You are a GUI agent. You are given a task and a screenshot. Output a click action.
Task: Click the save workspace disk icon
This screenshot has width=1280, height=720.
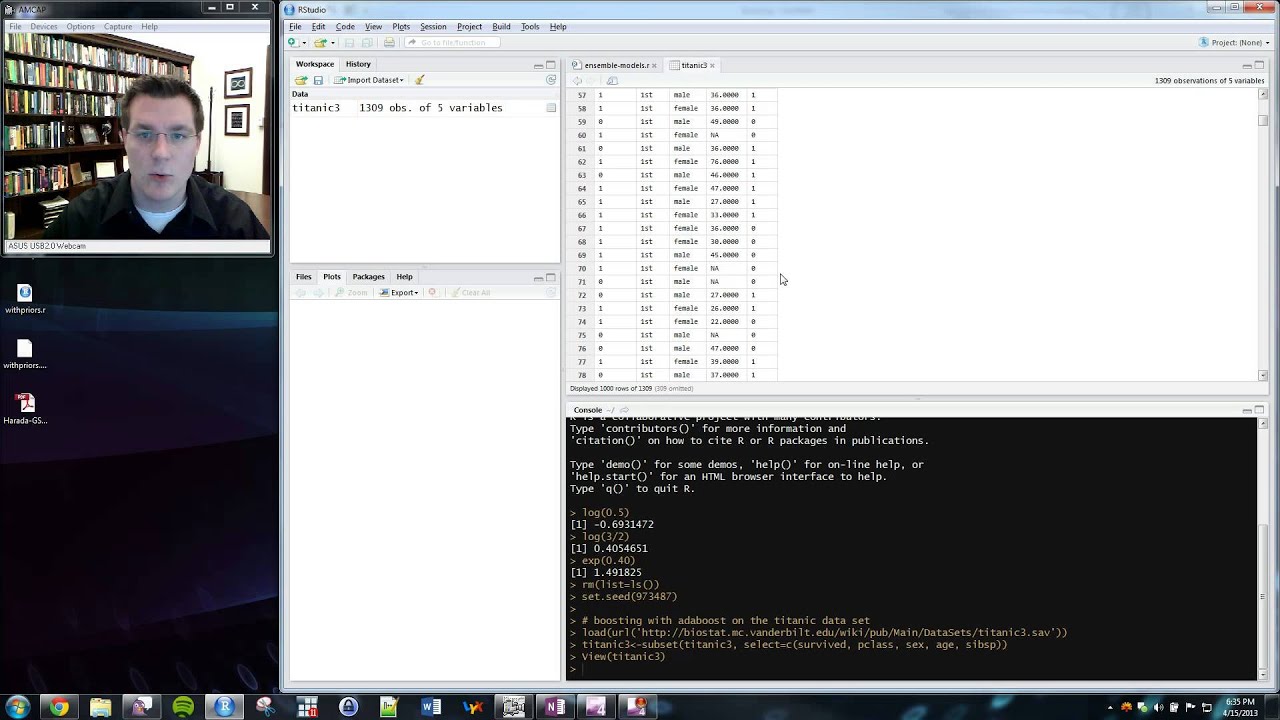pyautogui.click(x=318, y=80)
